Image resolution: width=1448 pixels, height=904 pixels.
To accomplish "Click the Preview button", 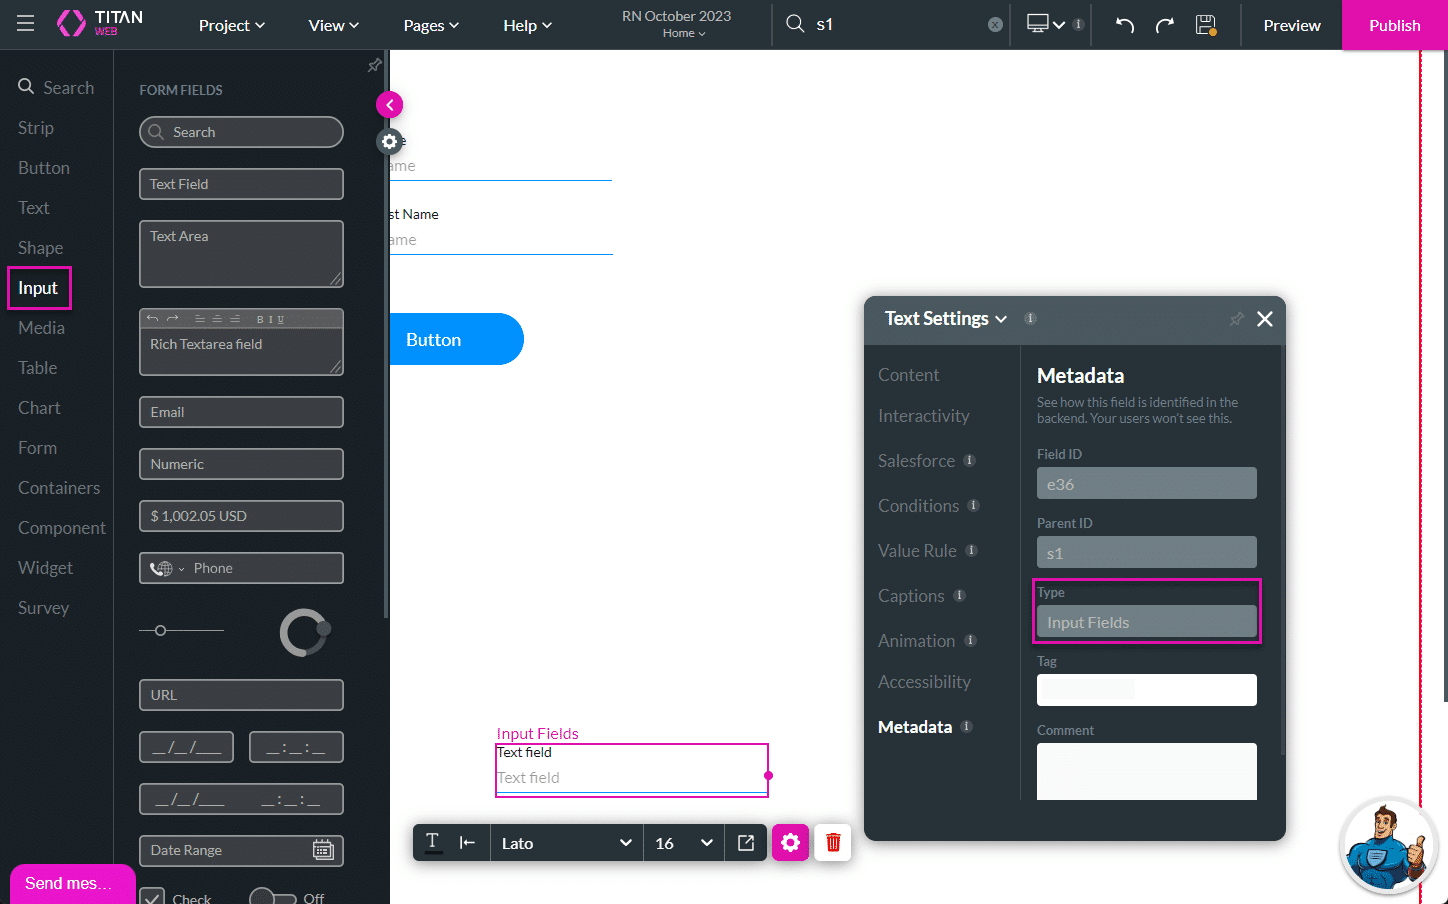I will point(1291,25).
